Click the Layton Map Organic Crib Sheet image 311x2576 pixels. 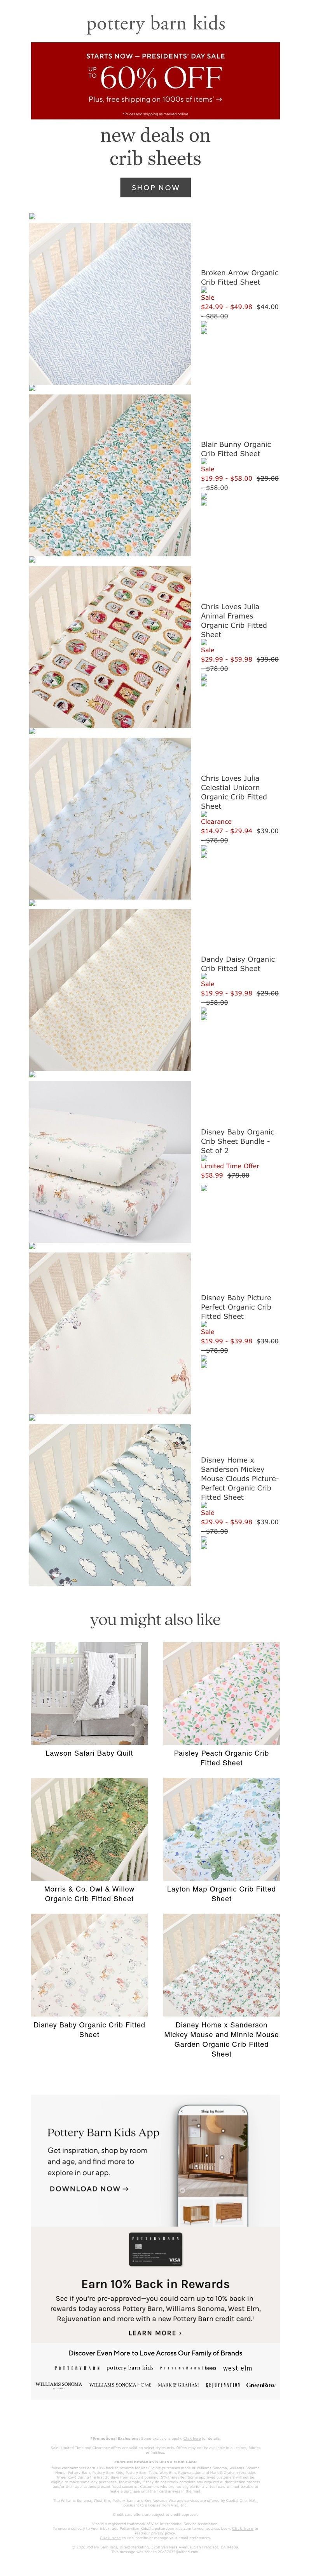pos(221,1829)
